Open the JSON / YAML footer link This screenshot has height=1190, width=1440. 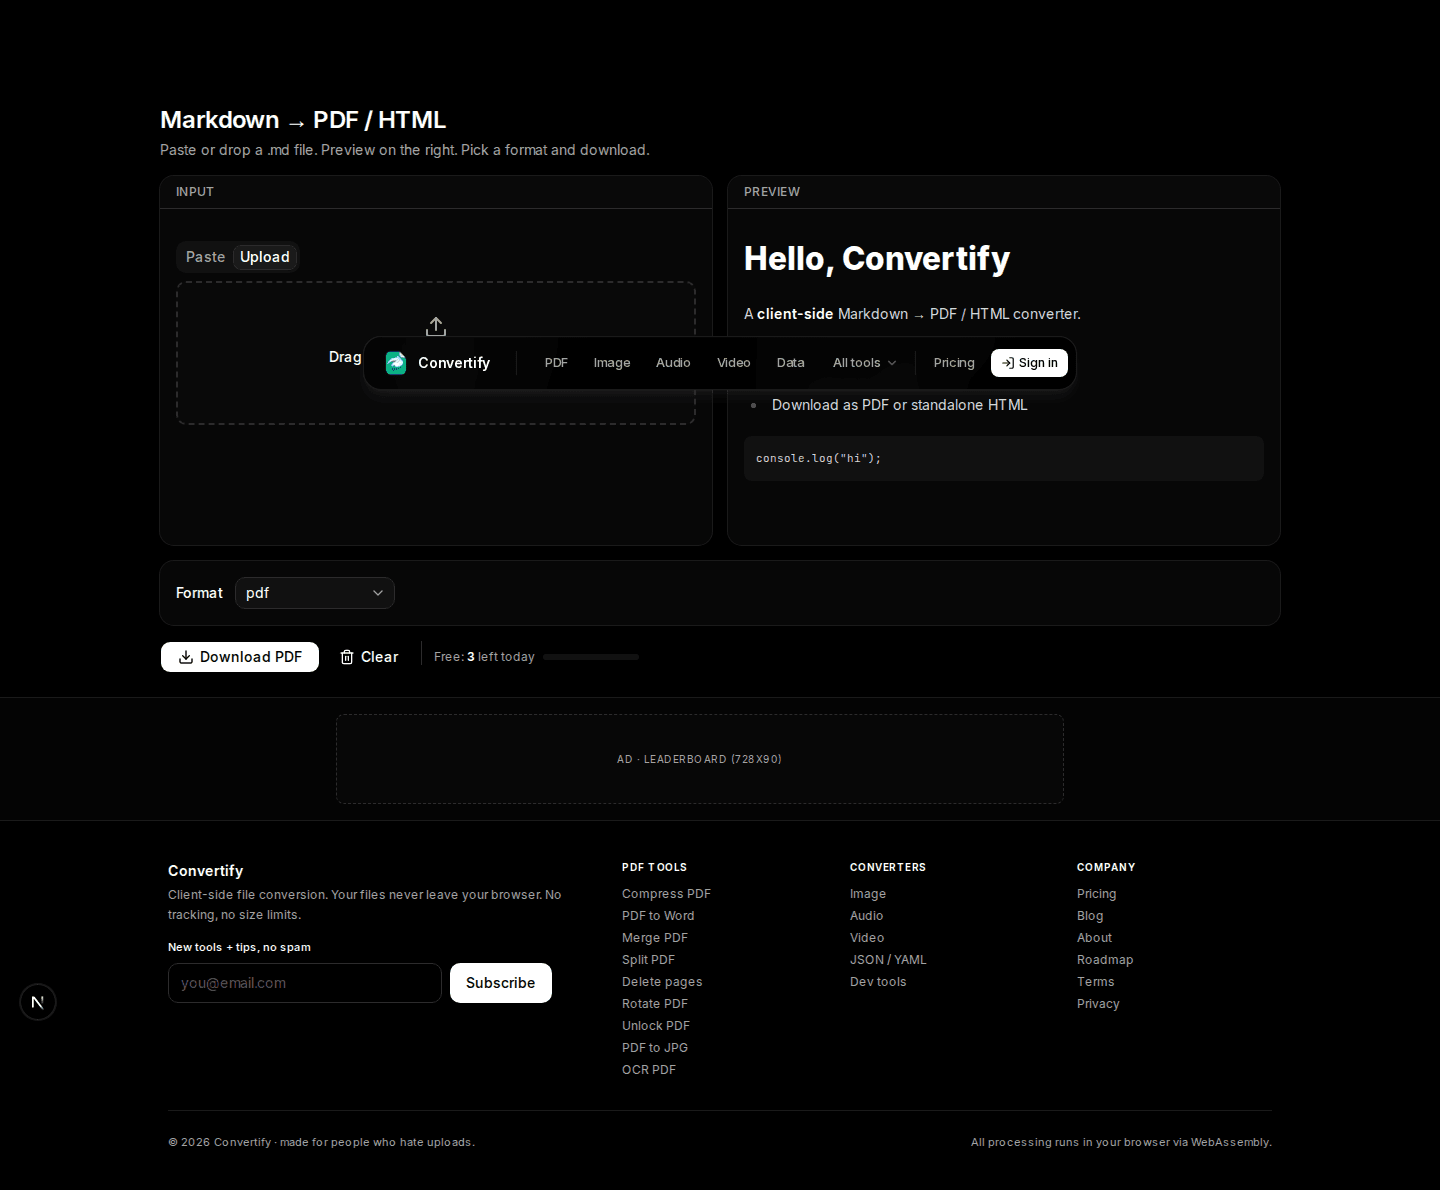tap(888, 960)
